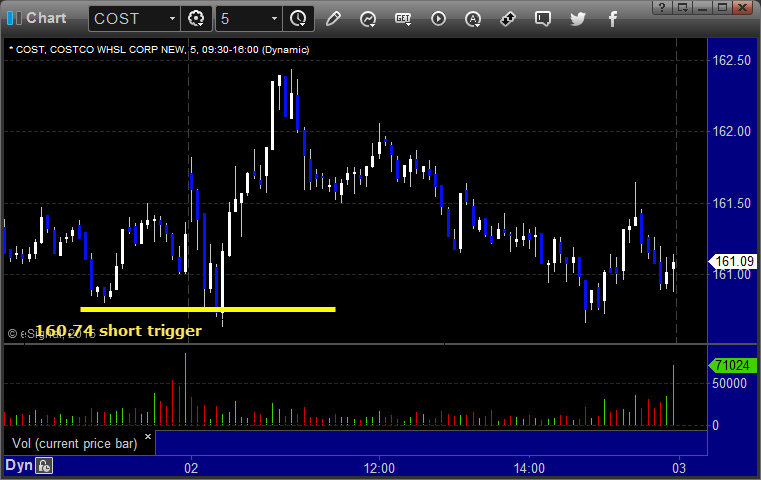Click the 12:00 time axis label
761x480 pixels.
coord(379,468)
